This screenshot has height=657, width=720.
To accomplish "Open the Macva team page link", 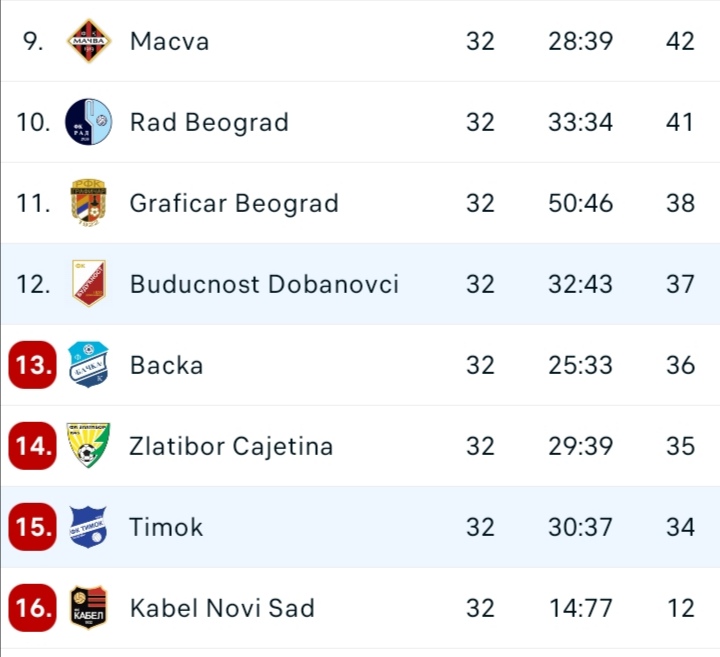I will (x=169, y=41).
